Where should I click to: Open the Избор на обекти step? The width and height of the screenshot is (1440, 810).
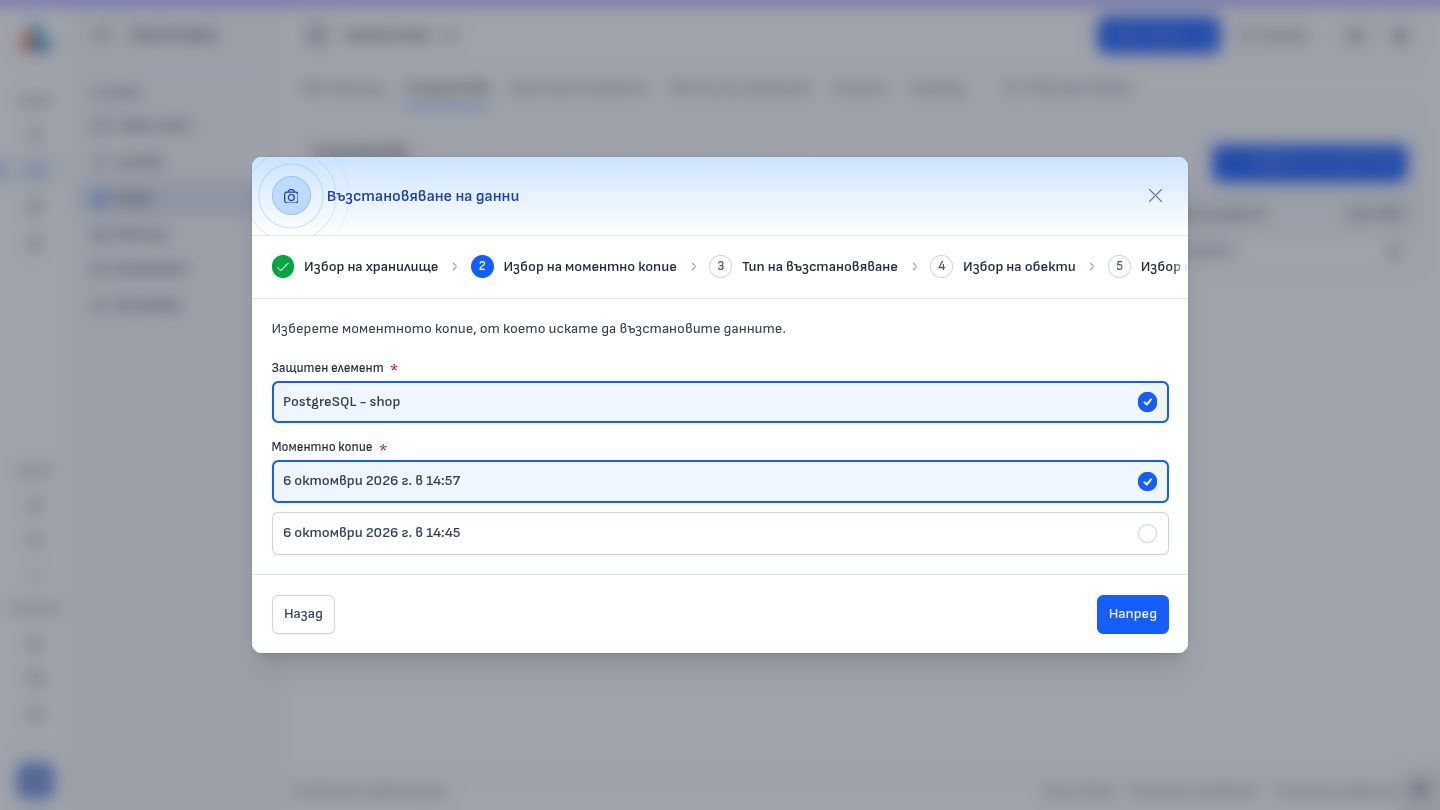click(1003, 267)
